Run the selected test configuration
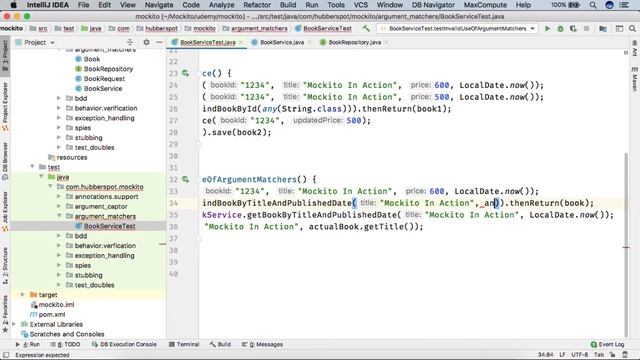Screen dimensions: 640x360 coord(547,29)
